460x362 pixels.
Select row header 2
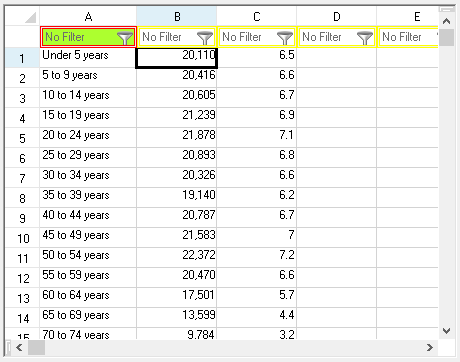22,78
